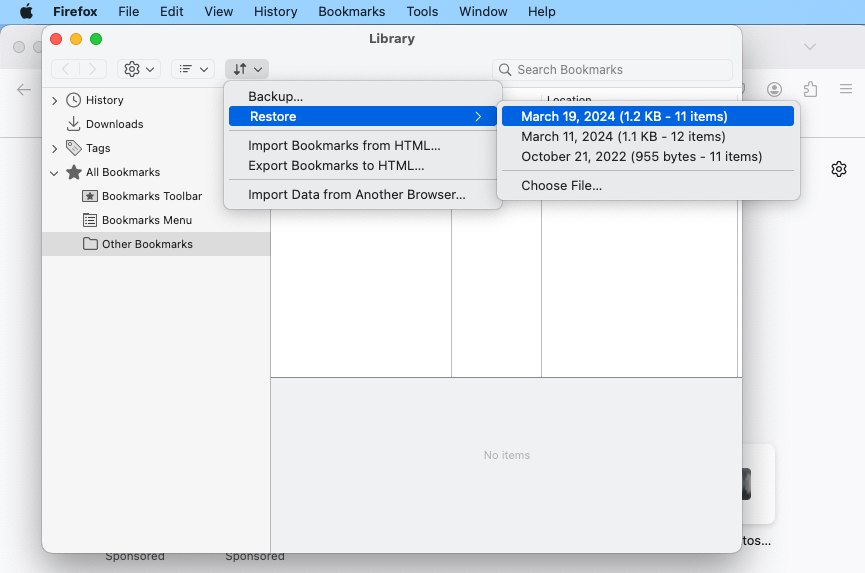
Task: Click the magnifier icon in Search Bookmarks
Action: [505, 69]
